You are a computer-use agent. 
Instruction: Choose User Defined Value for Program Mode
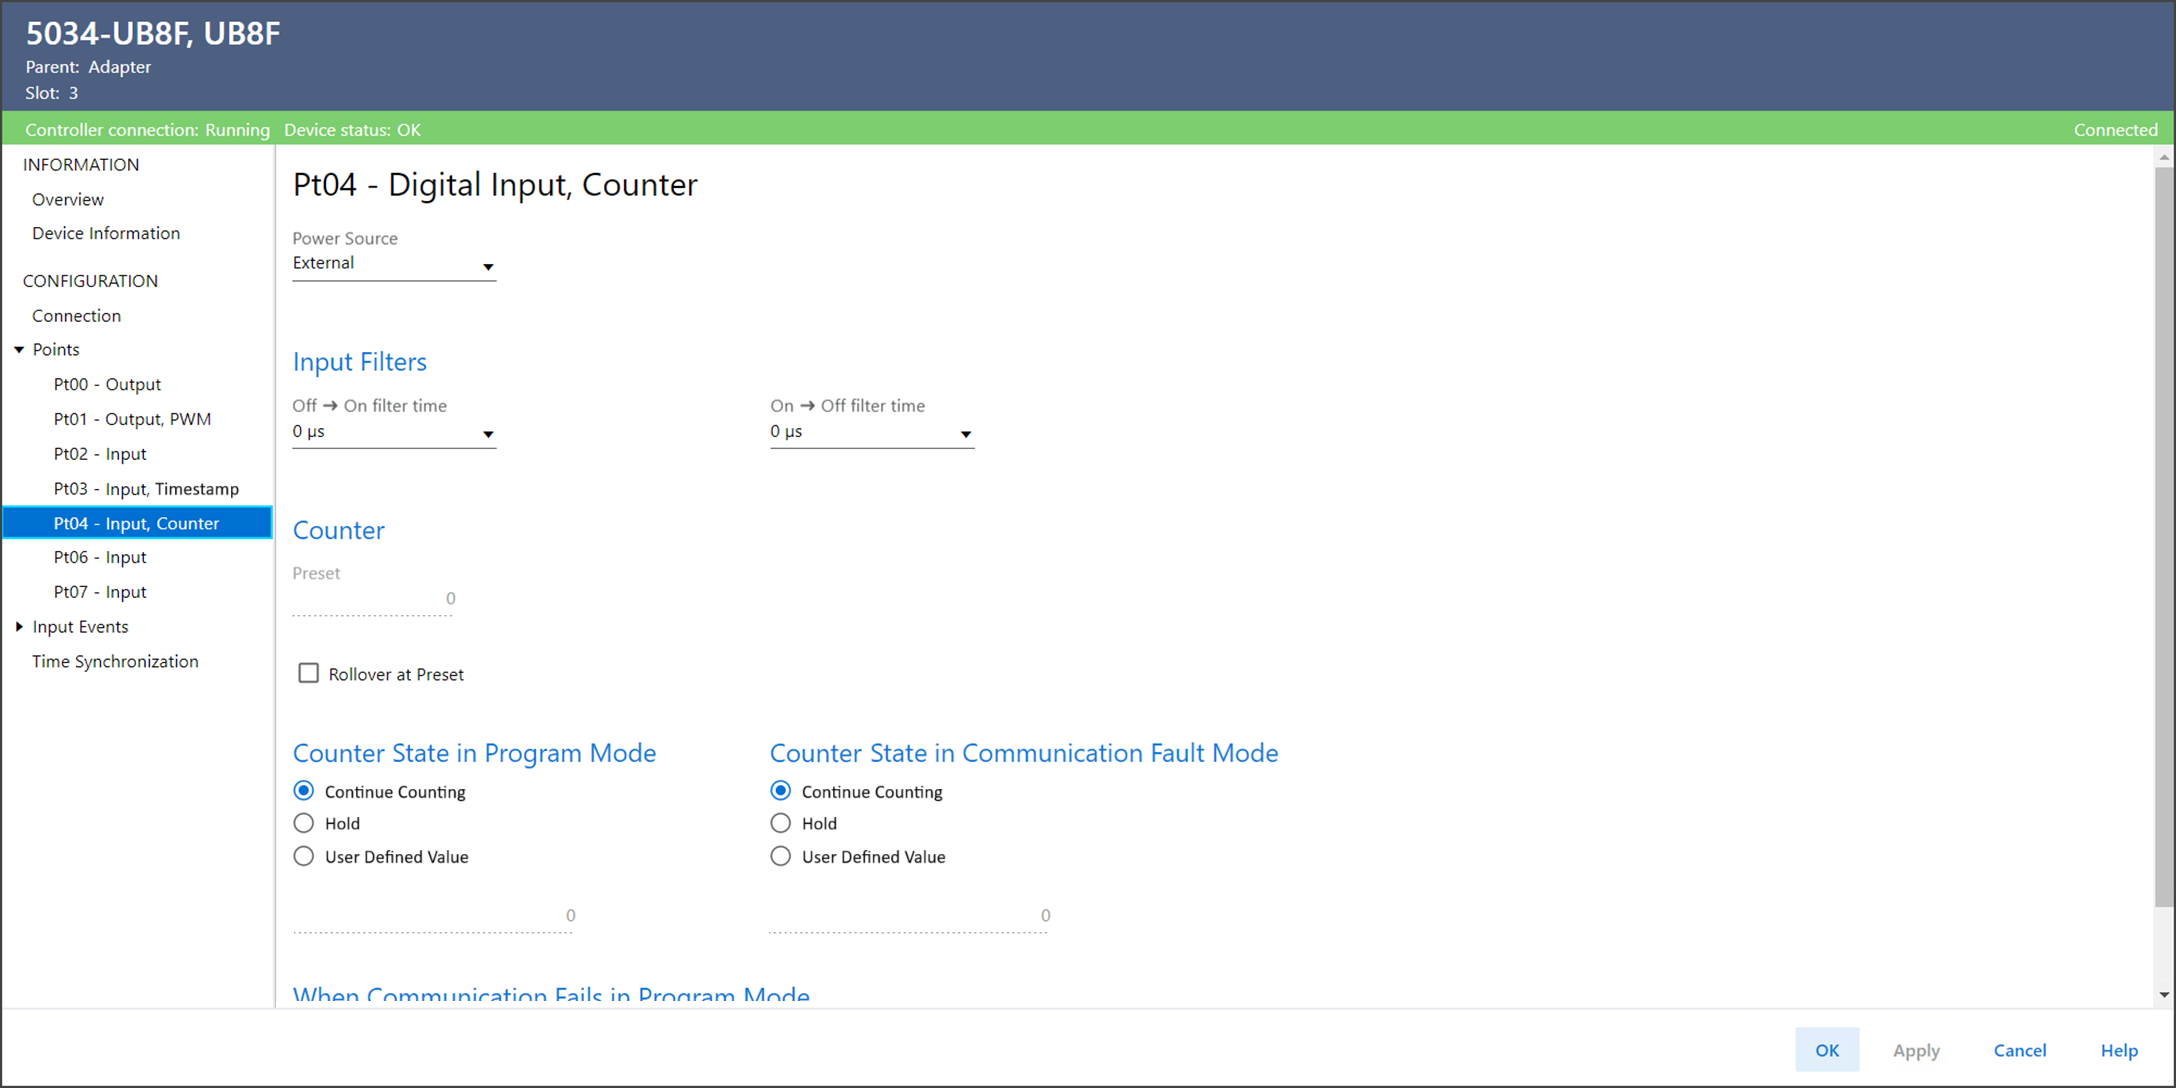click(x=304, y=857)
